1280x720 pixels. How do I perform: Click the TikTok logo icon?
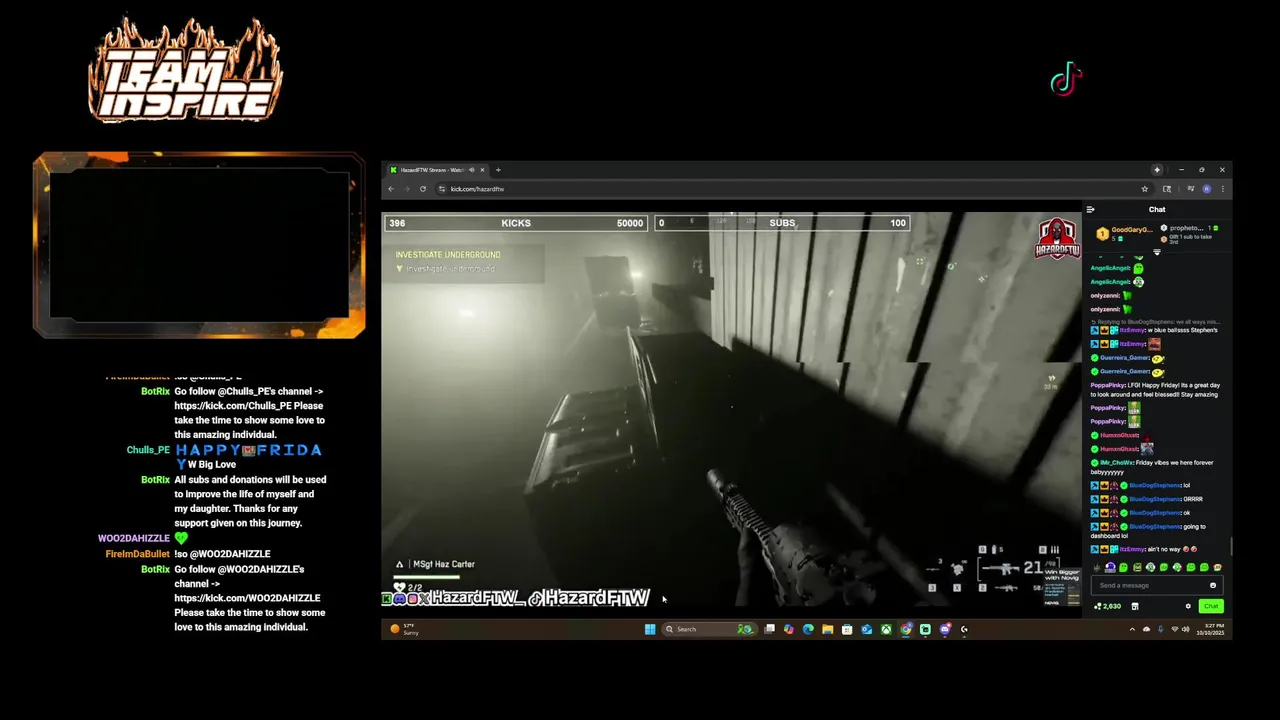click(1066, 79)
